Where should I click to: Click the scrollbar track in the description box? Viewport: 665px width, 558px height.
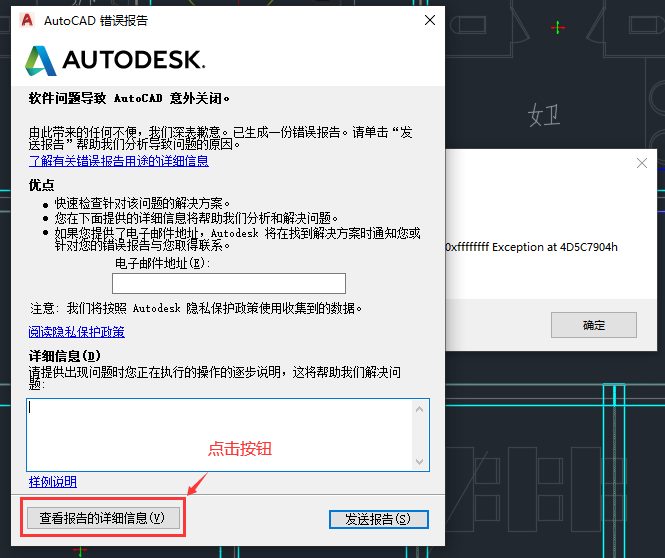[421, 434]
